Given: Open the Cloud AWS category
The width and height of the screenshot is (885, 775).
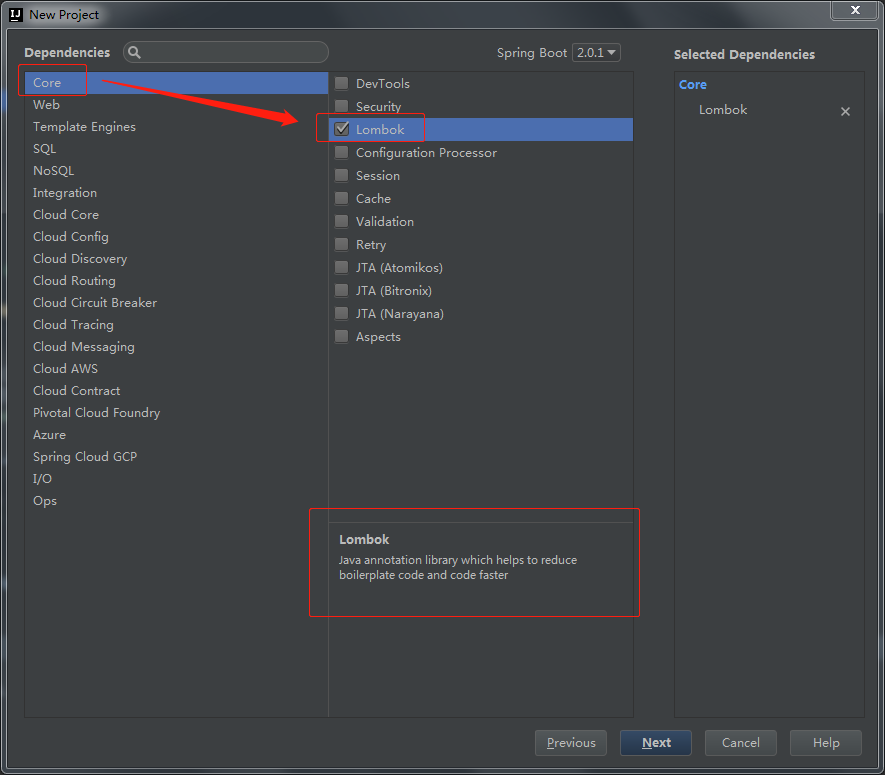Looking at the screenshot, I should pos(176,369).
